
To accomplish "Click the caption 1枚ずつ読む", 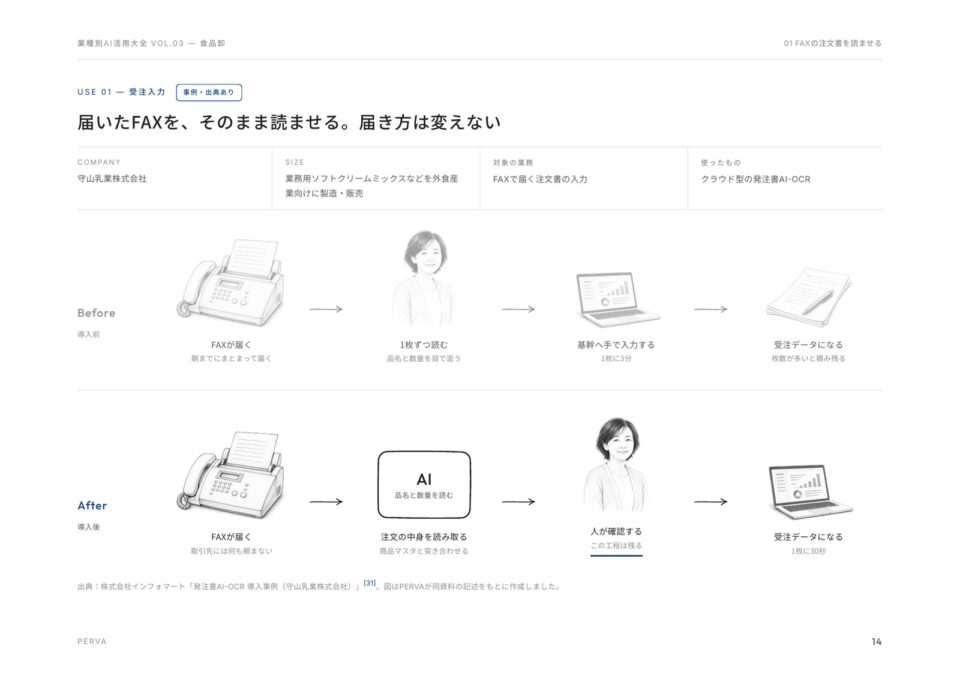I will (x=424, y=345).
